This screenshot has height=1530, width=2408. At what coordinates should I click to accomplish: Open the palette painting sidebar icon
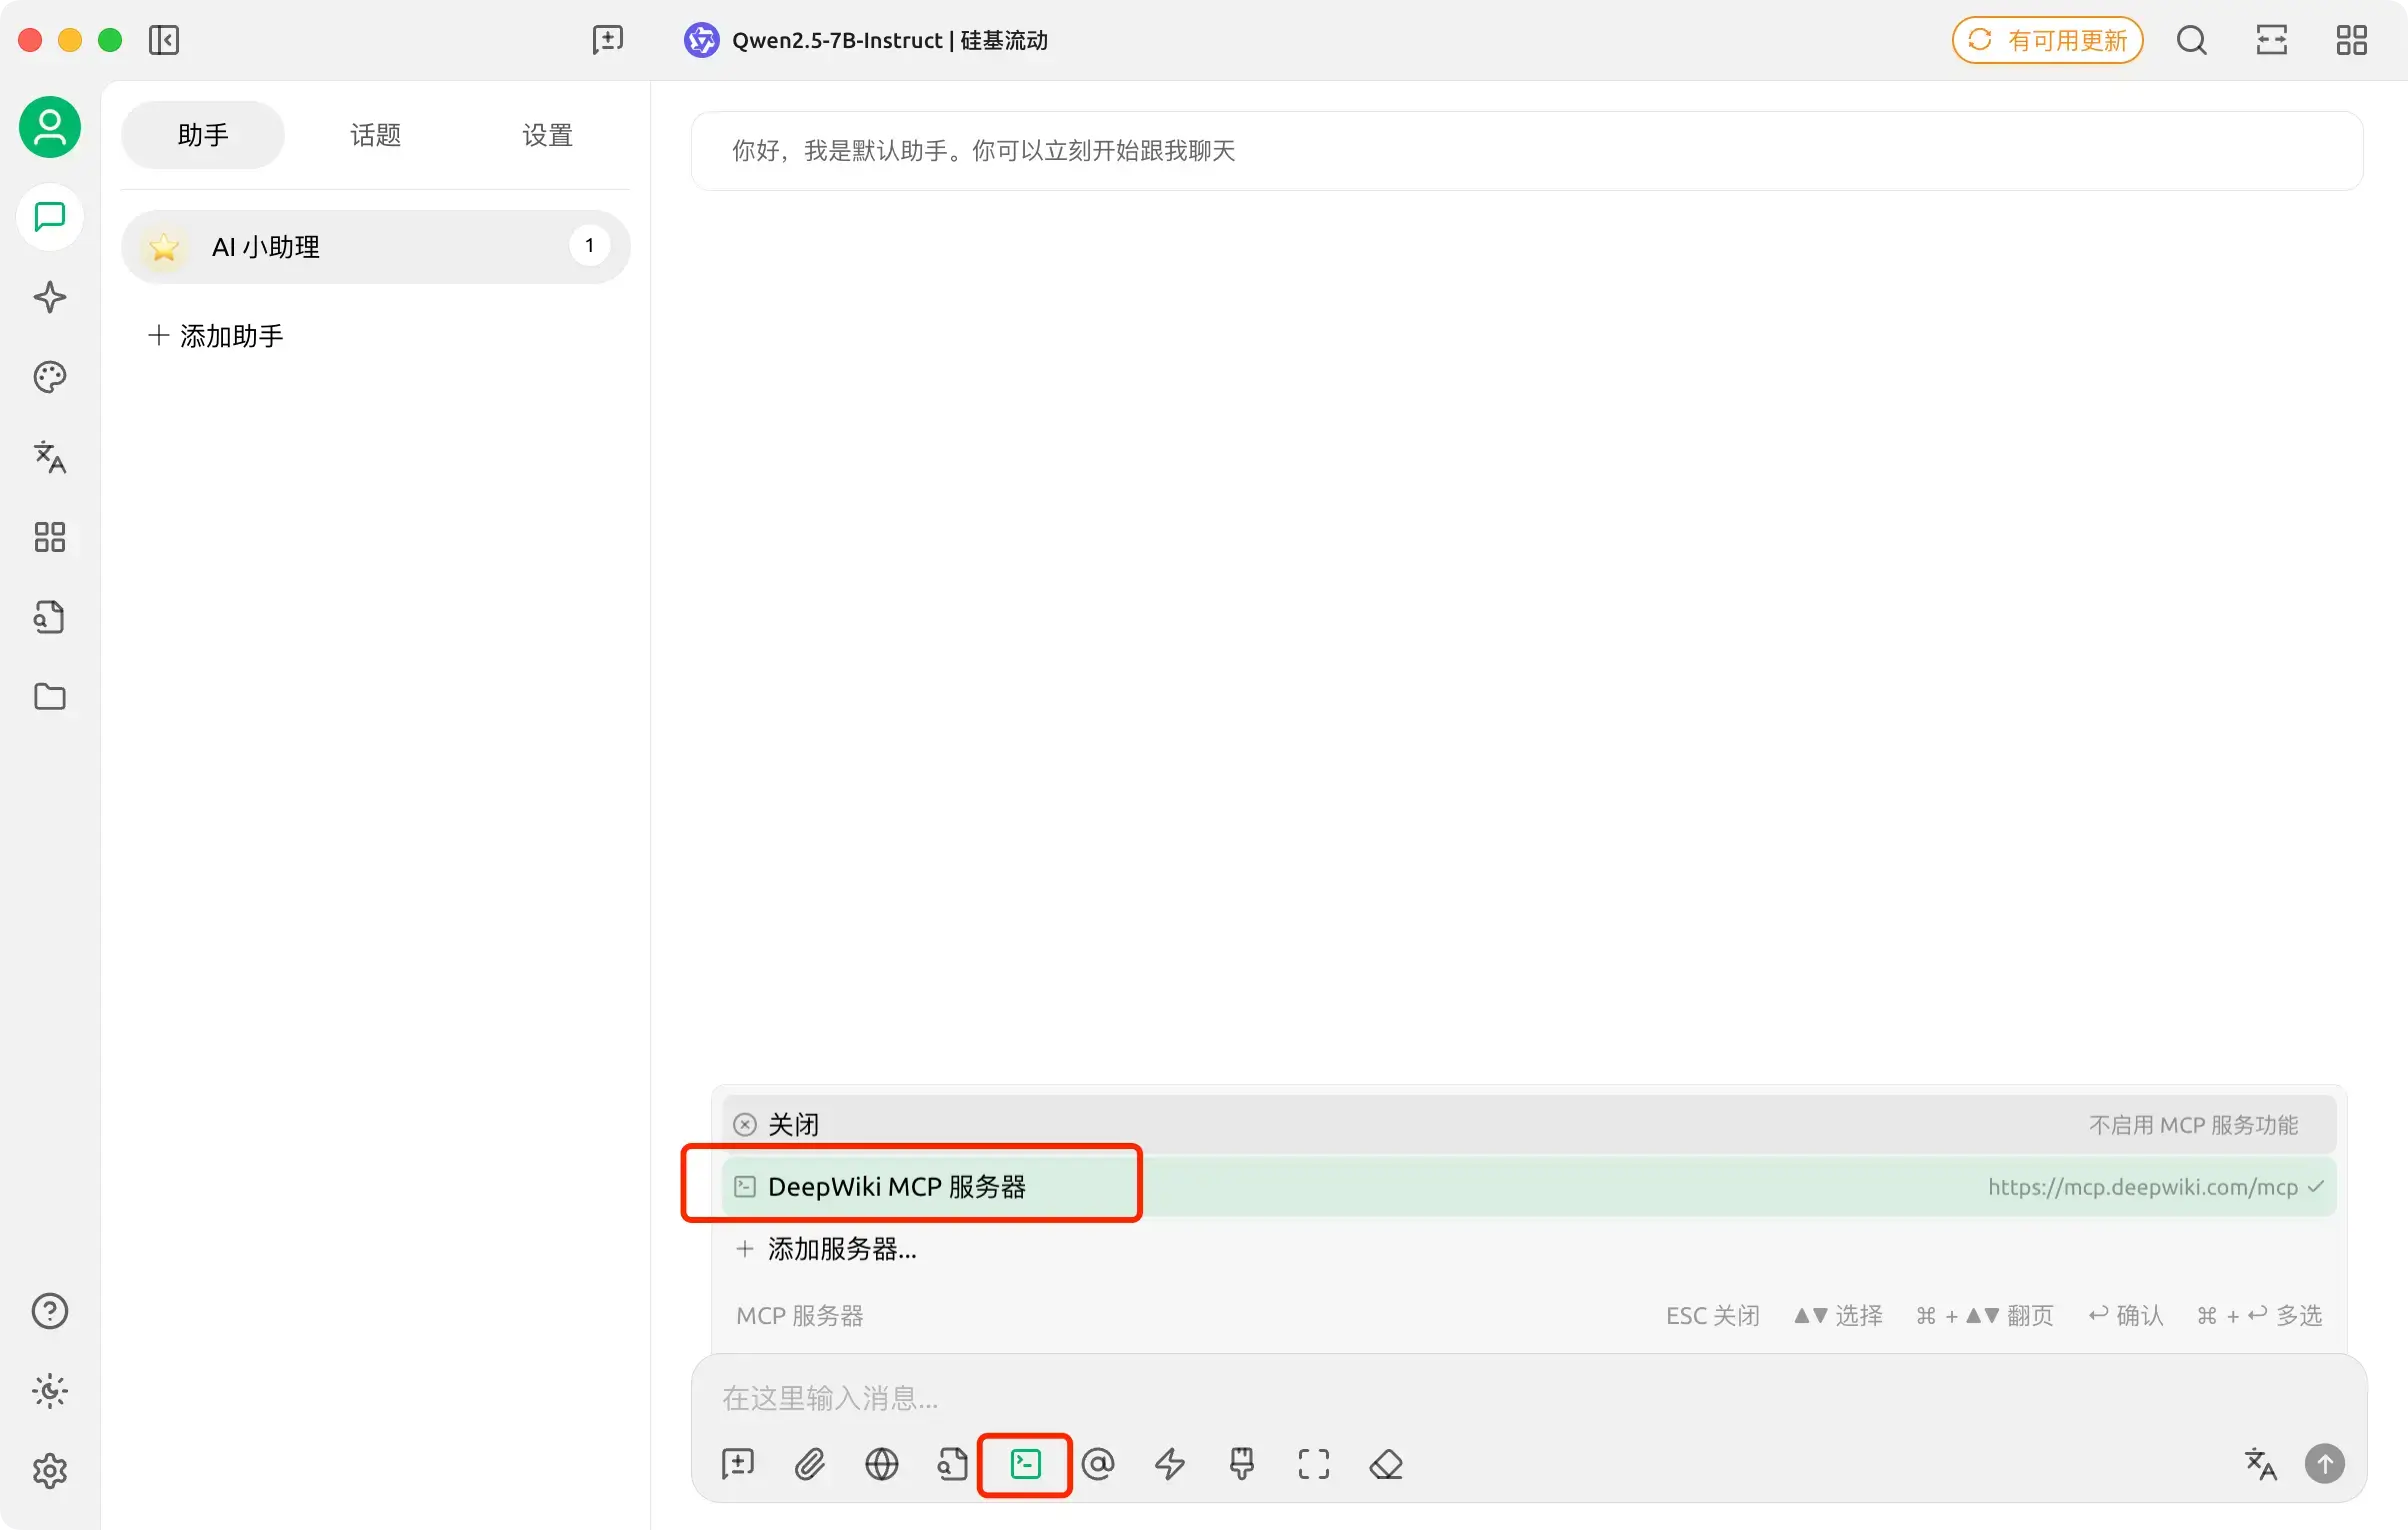click(x=50, y=377)
